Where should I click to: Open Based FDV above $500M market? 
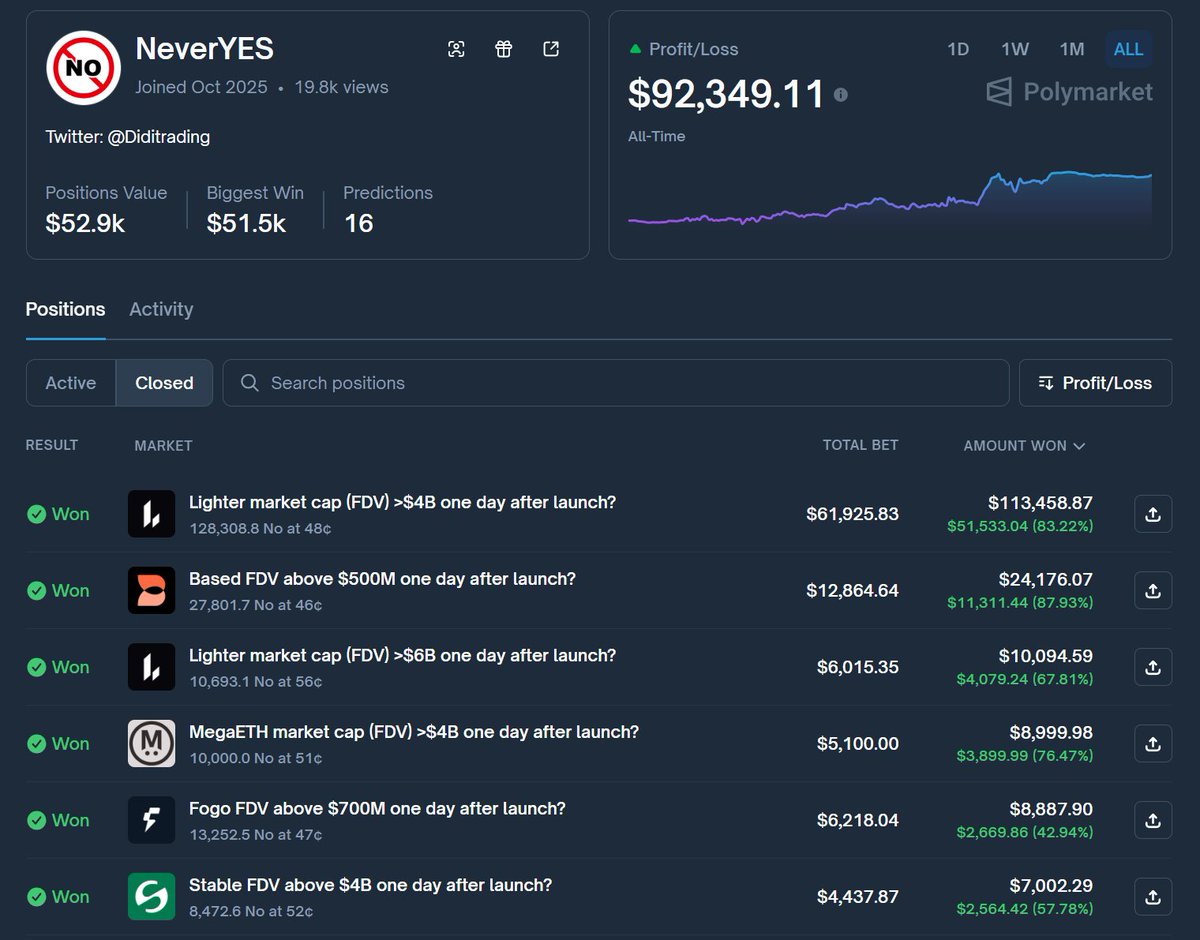point(382,578)
